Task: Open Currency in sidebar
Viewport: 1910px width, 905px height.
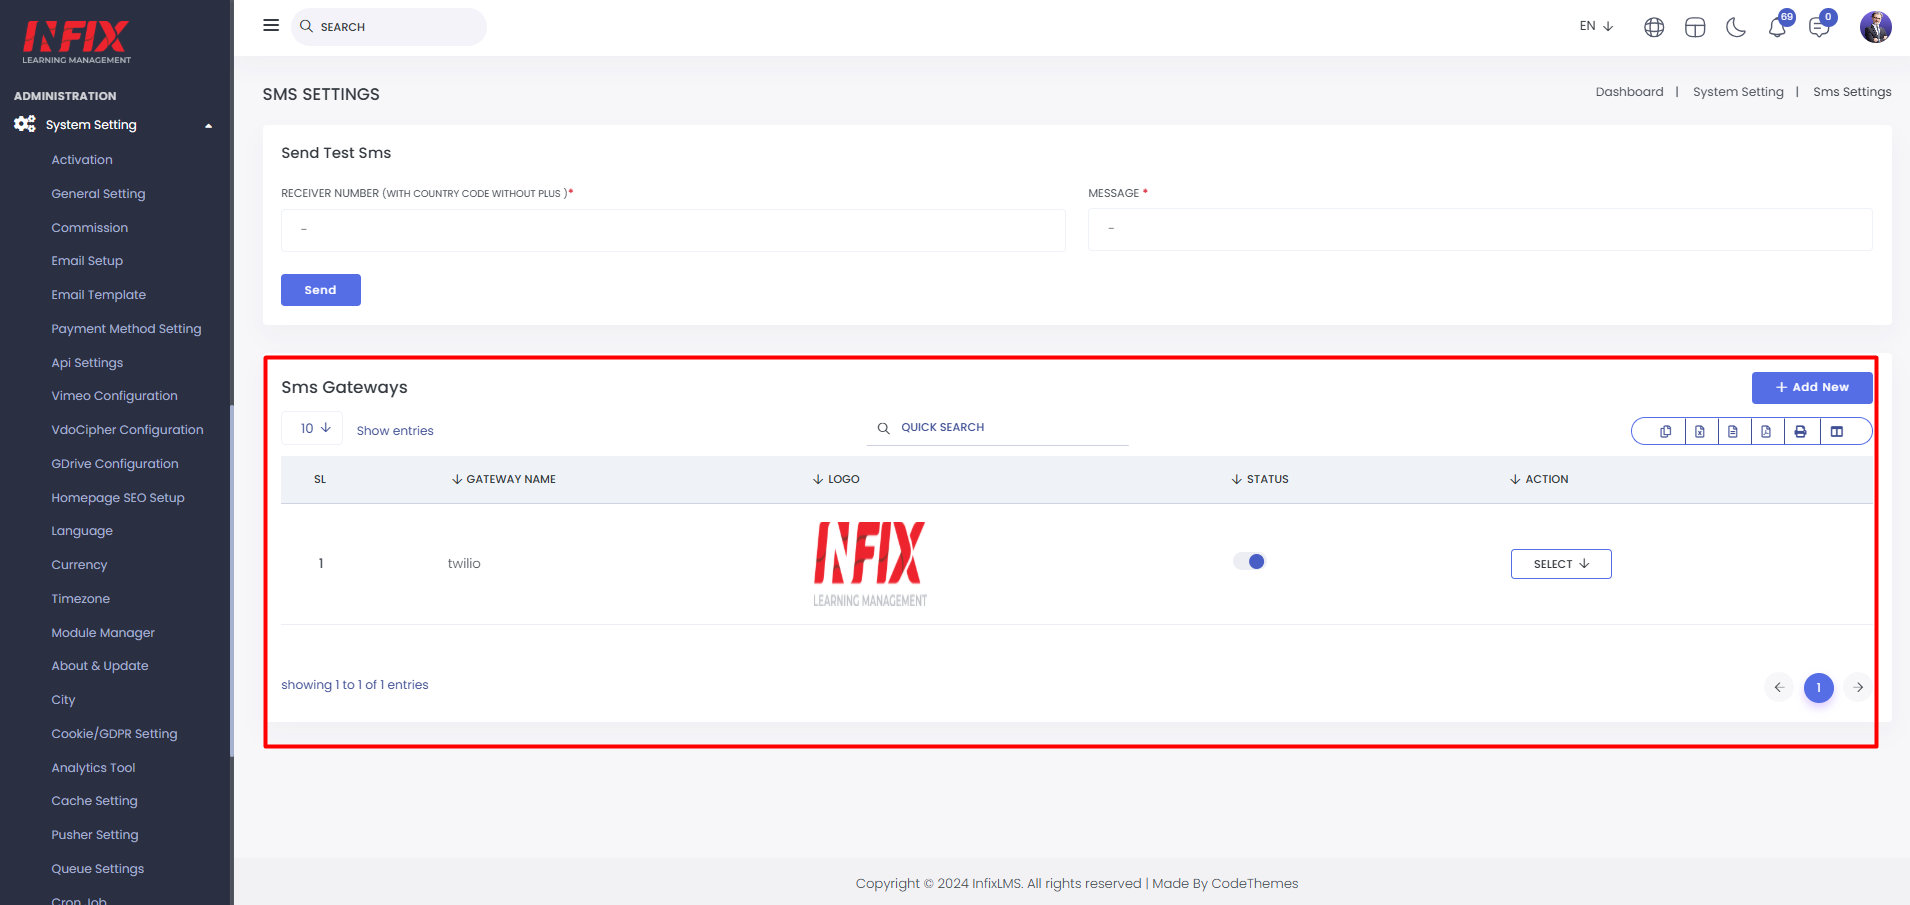Action: tap(79, 565)
